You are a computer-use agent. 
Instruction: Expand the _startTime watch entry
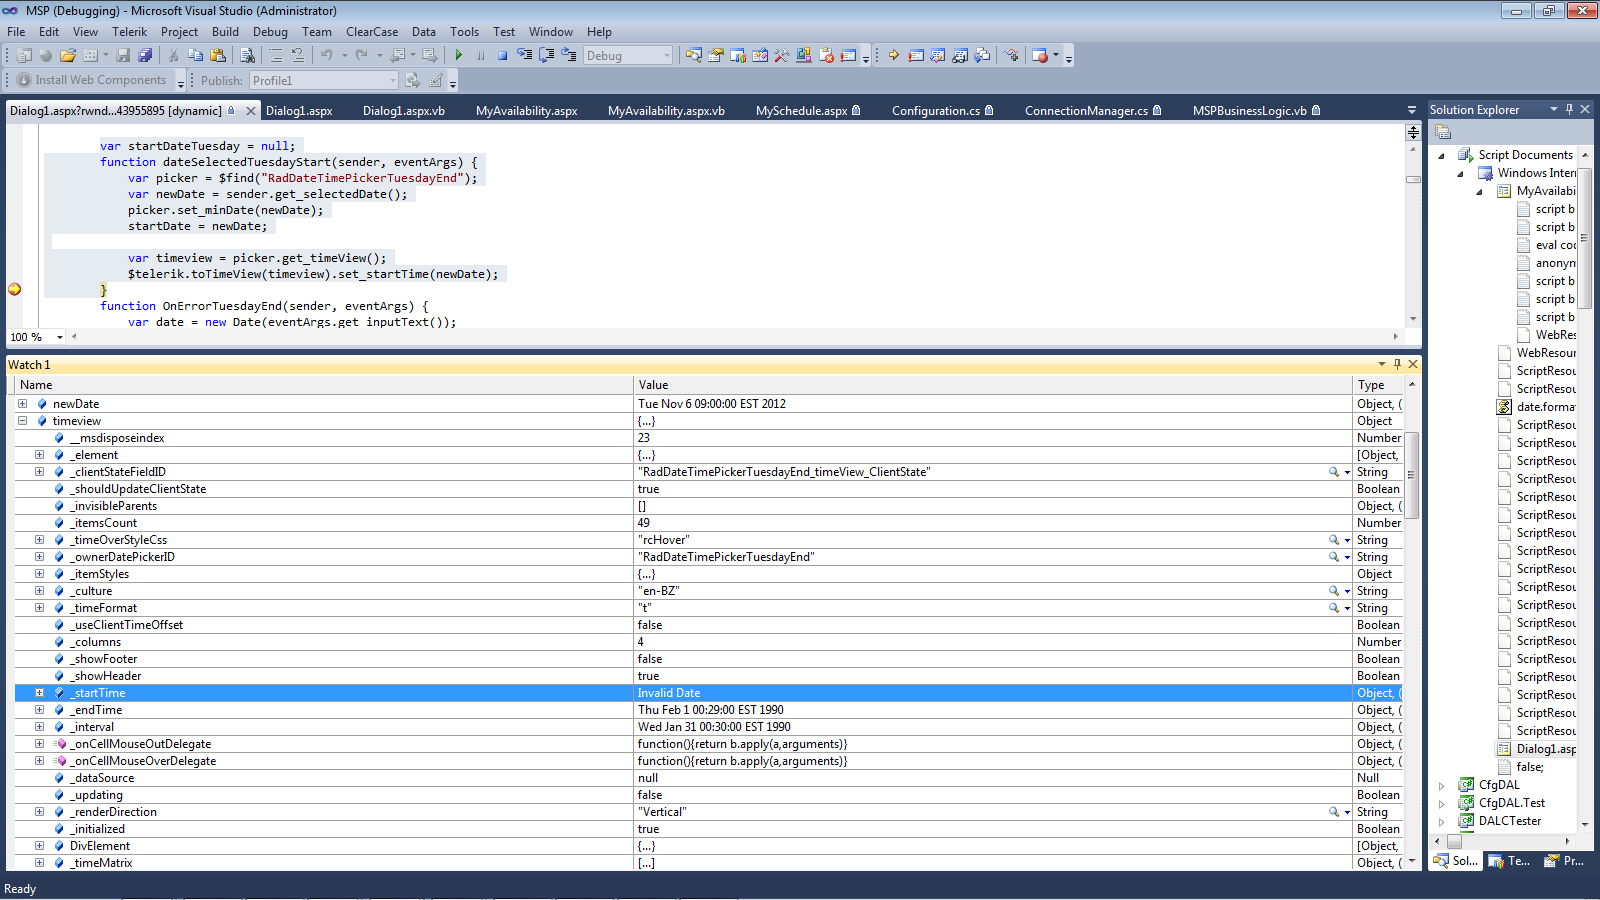[39, 693]
